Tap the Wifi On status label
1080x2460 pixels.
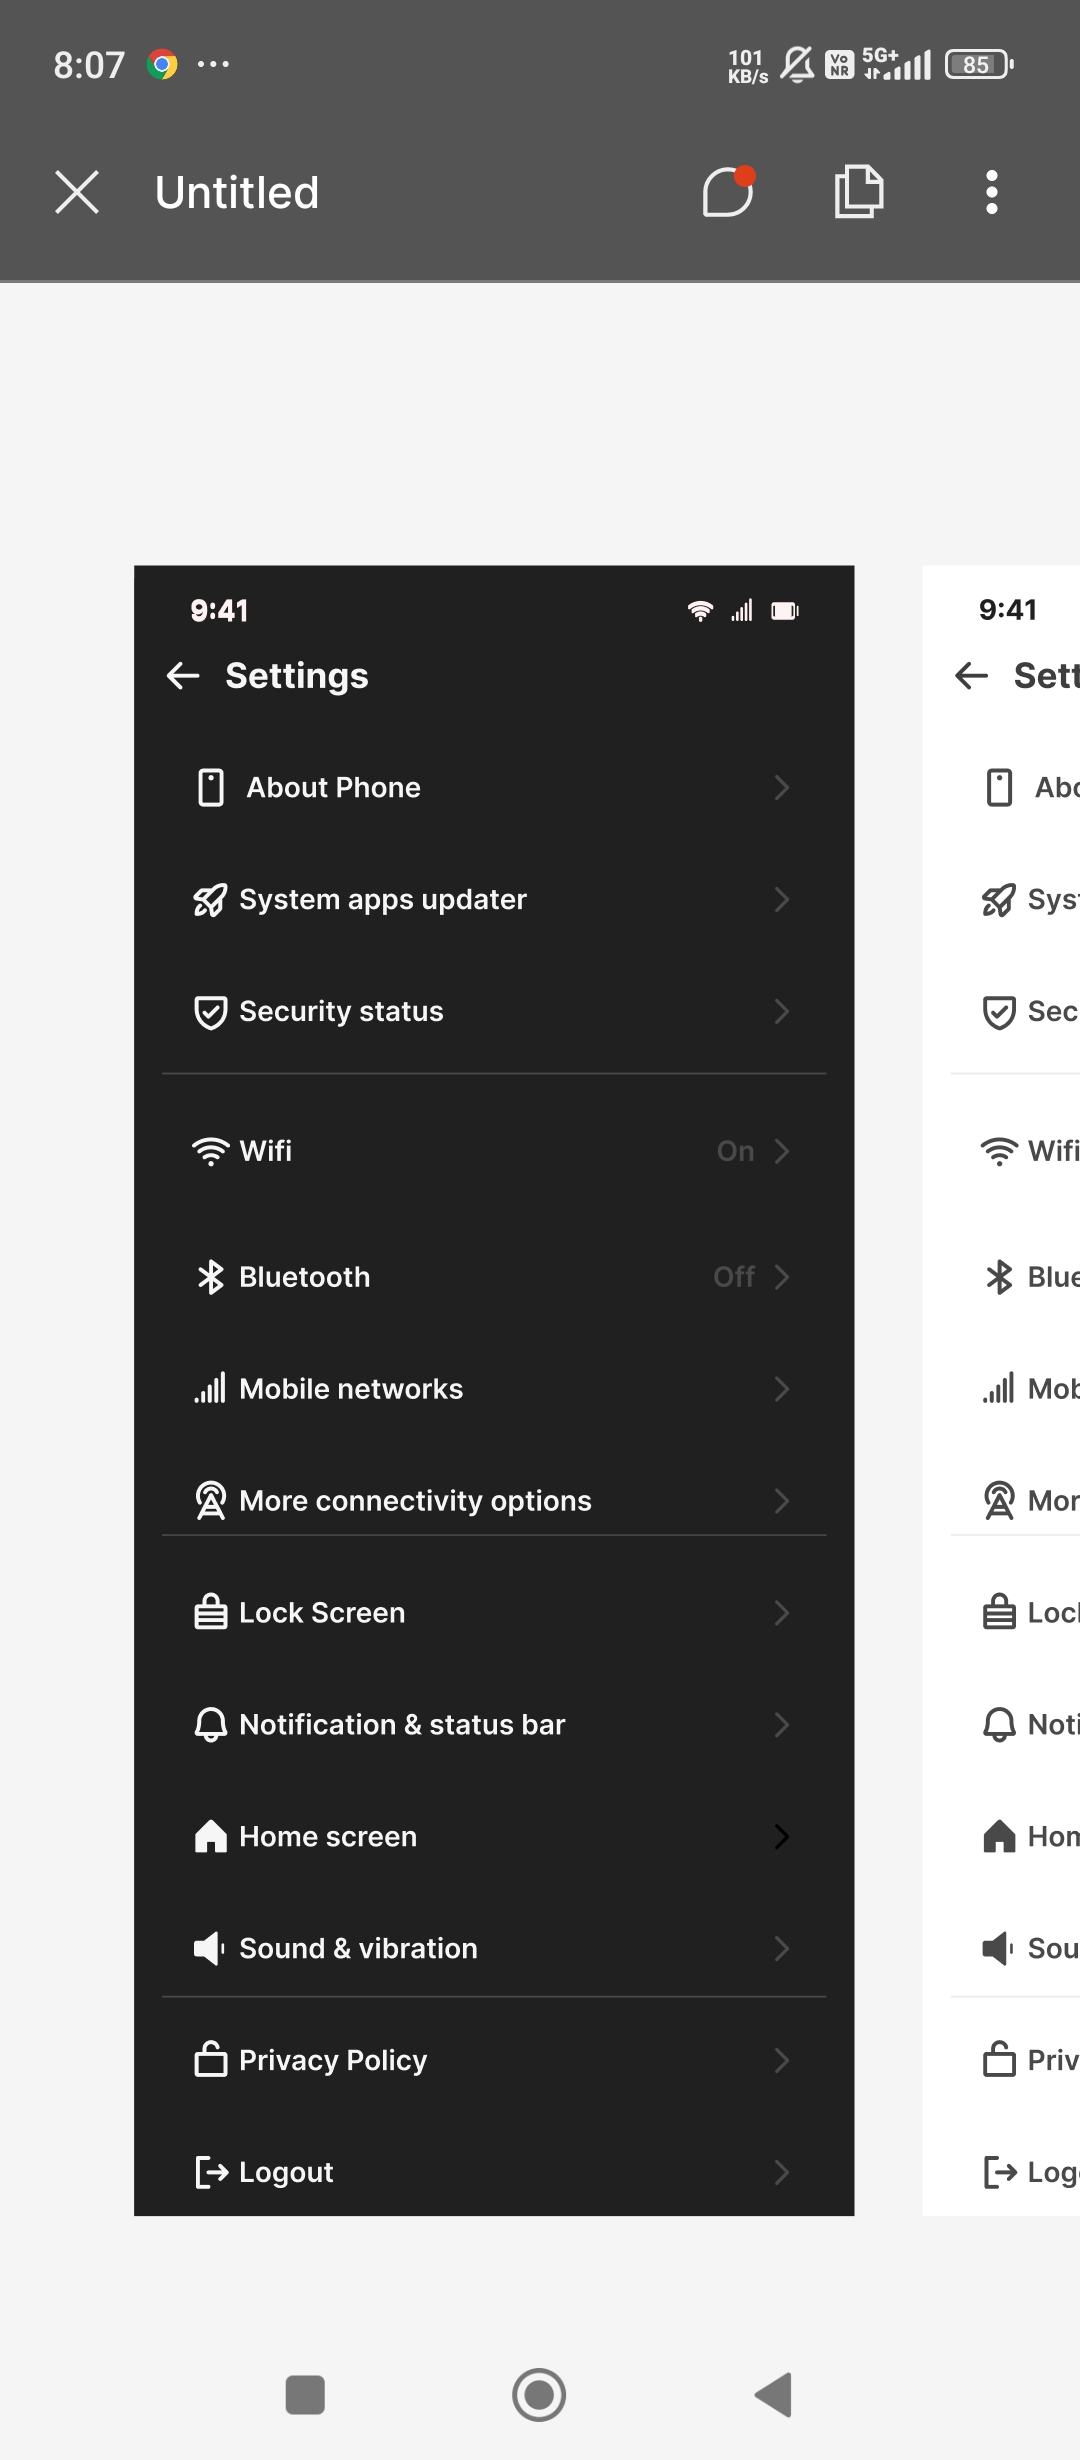[x=735, y=1151]
